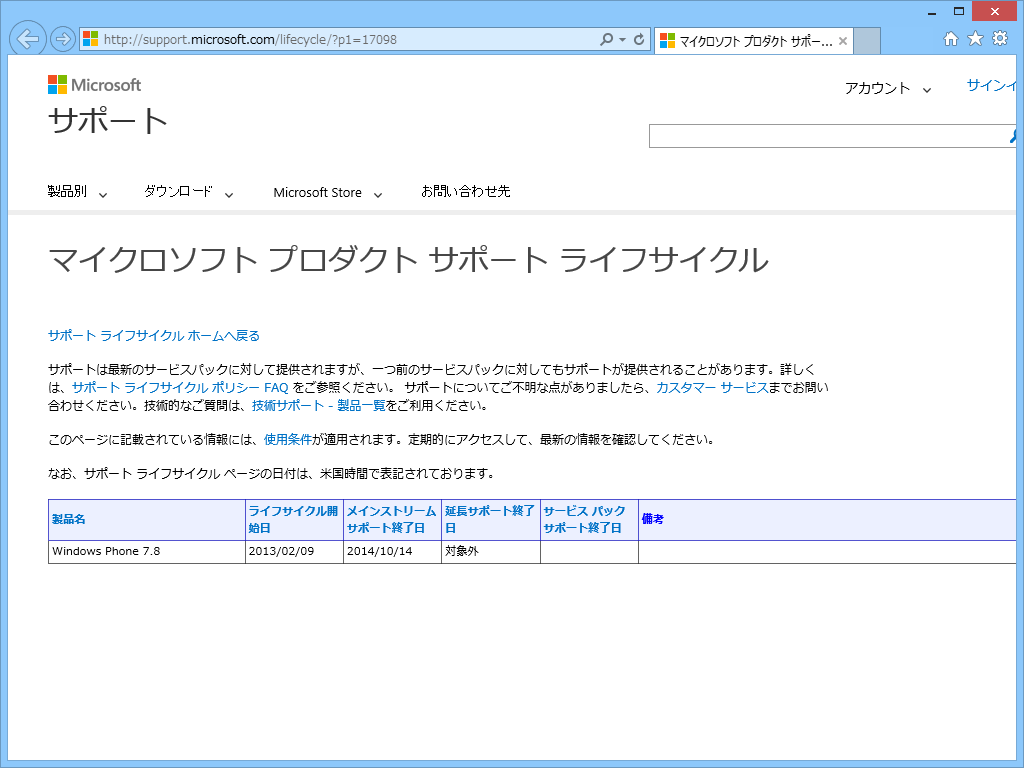Refresh the current page
1024x768 pixels.
(x=637, y=40)
